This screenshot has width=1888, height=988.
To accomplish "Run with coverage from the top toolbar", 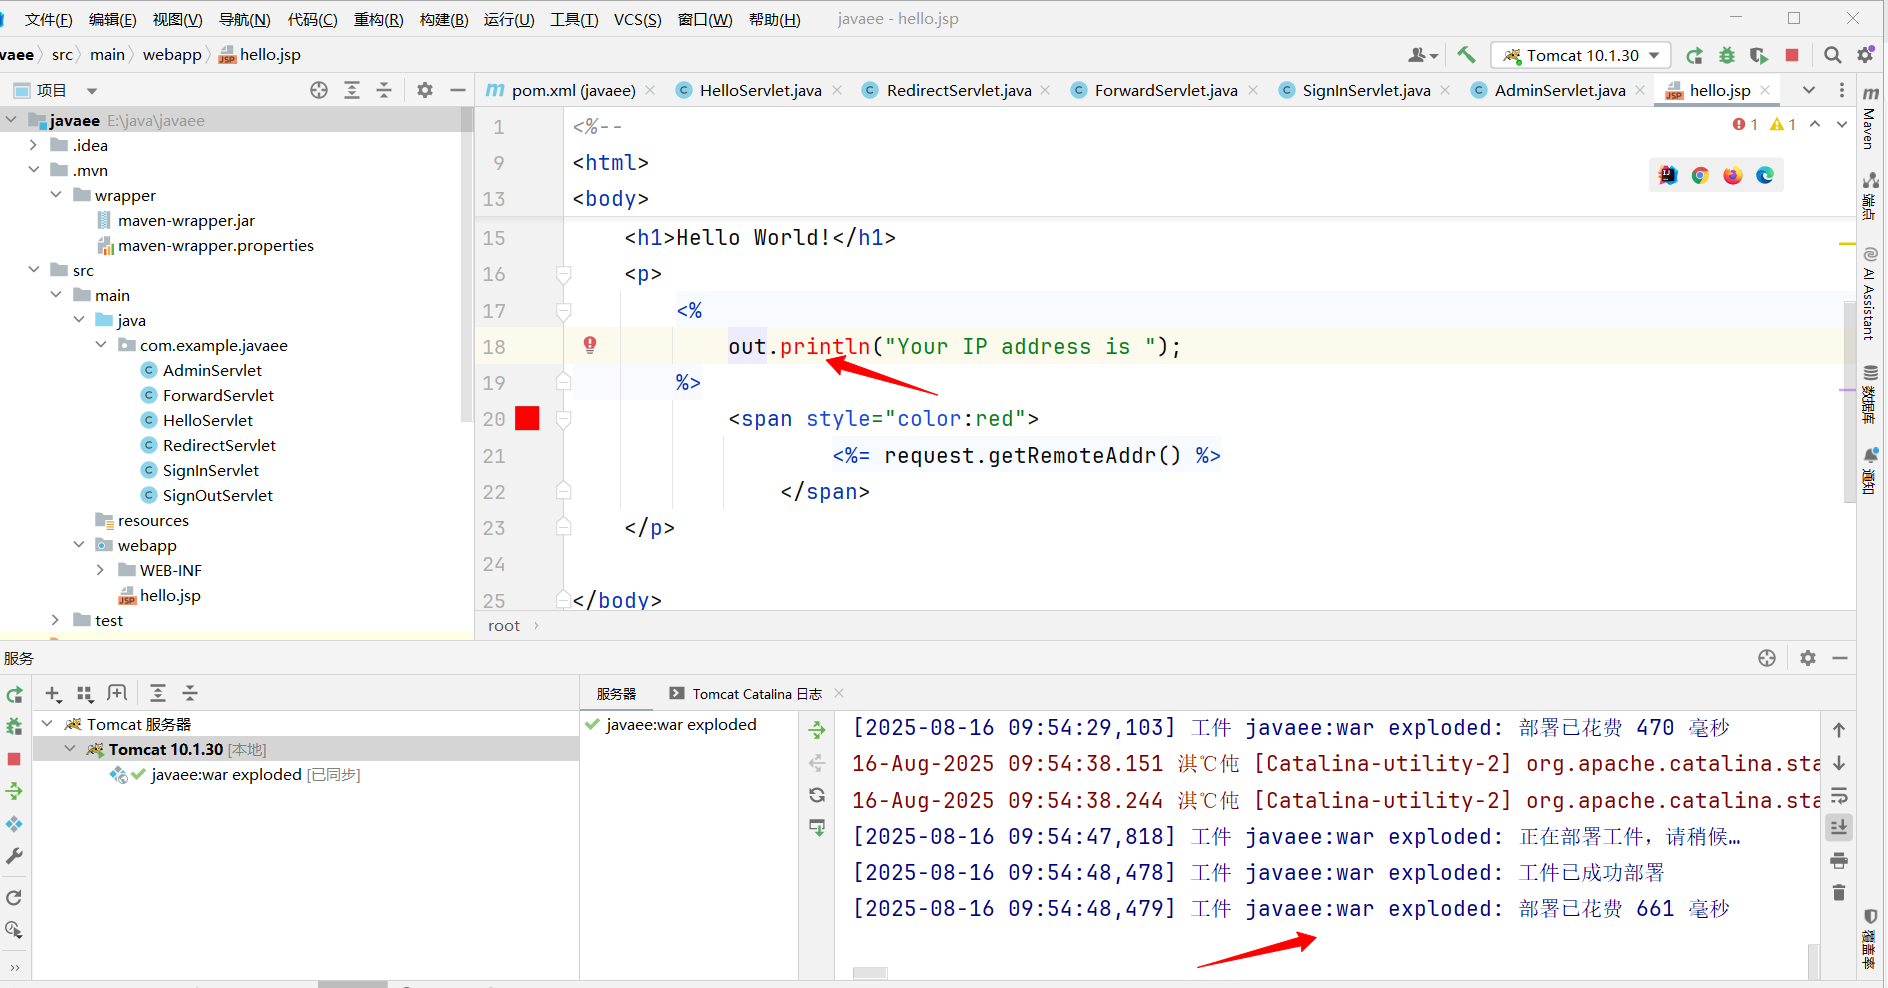I will pyautogui.click(x=1759, y=55).
